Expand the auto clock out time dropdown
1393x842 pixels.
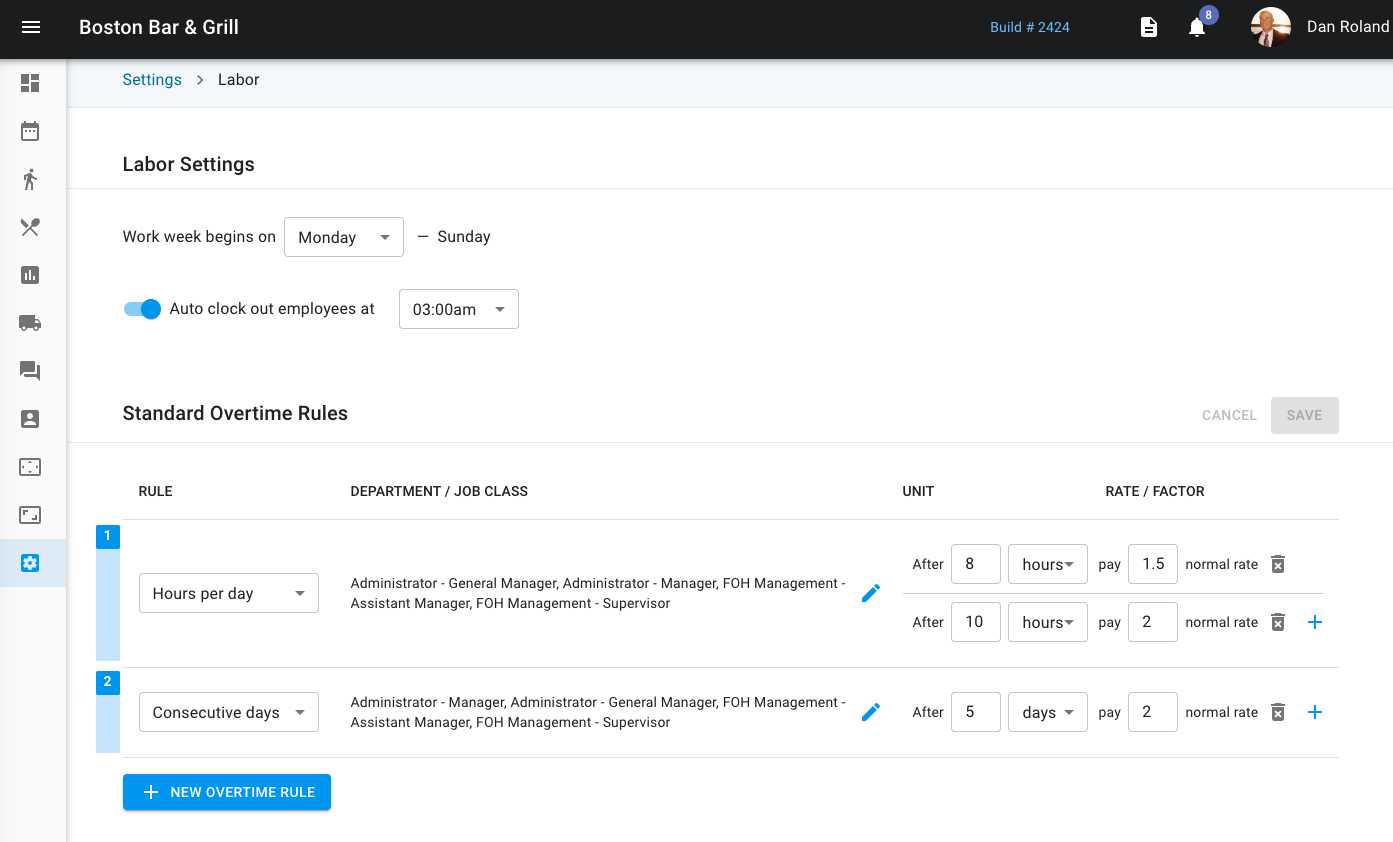point(458,309)
